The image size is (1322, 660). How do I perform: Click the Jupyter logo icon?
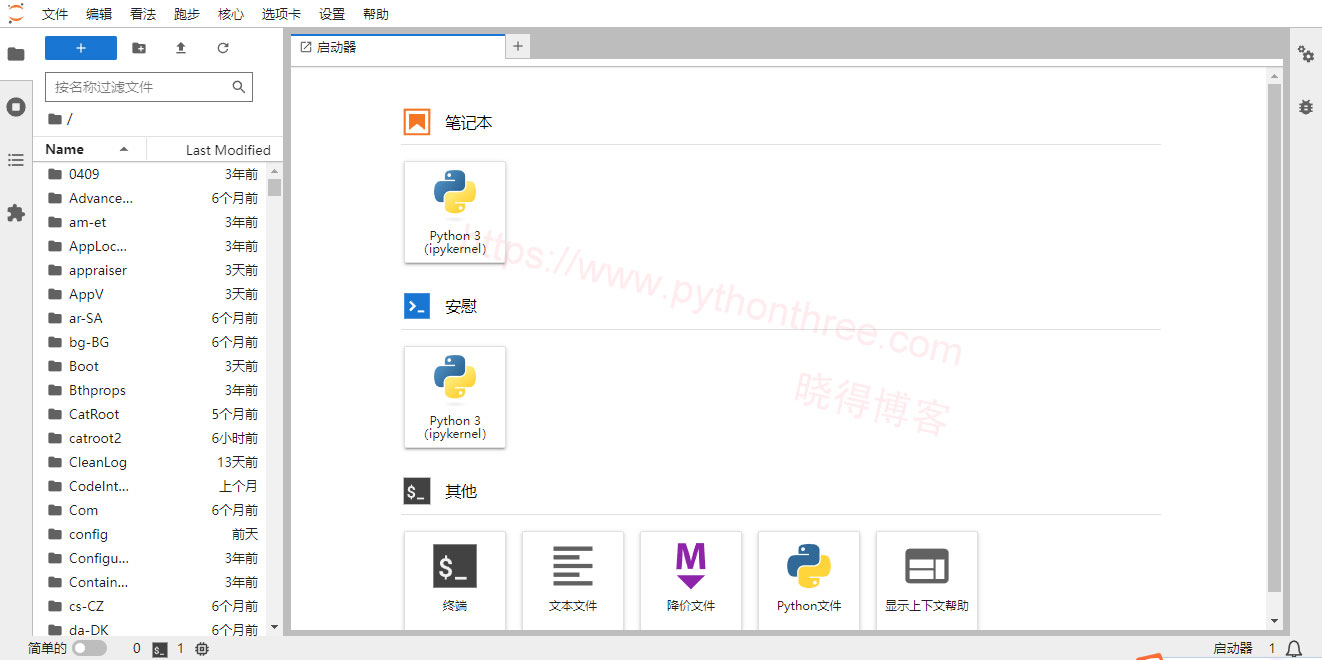click(15, 13)
